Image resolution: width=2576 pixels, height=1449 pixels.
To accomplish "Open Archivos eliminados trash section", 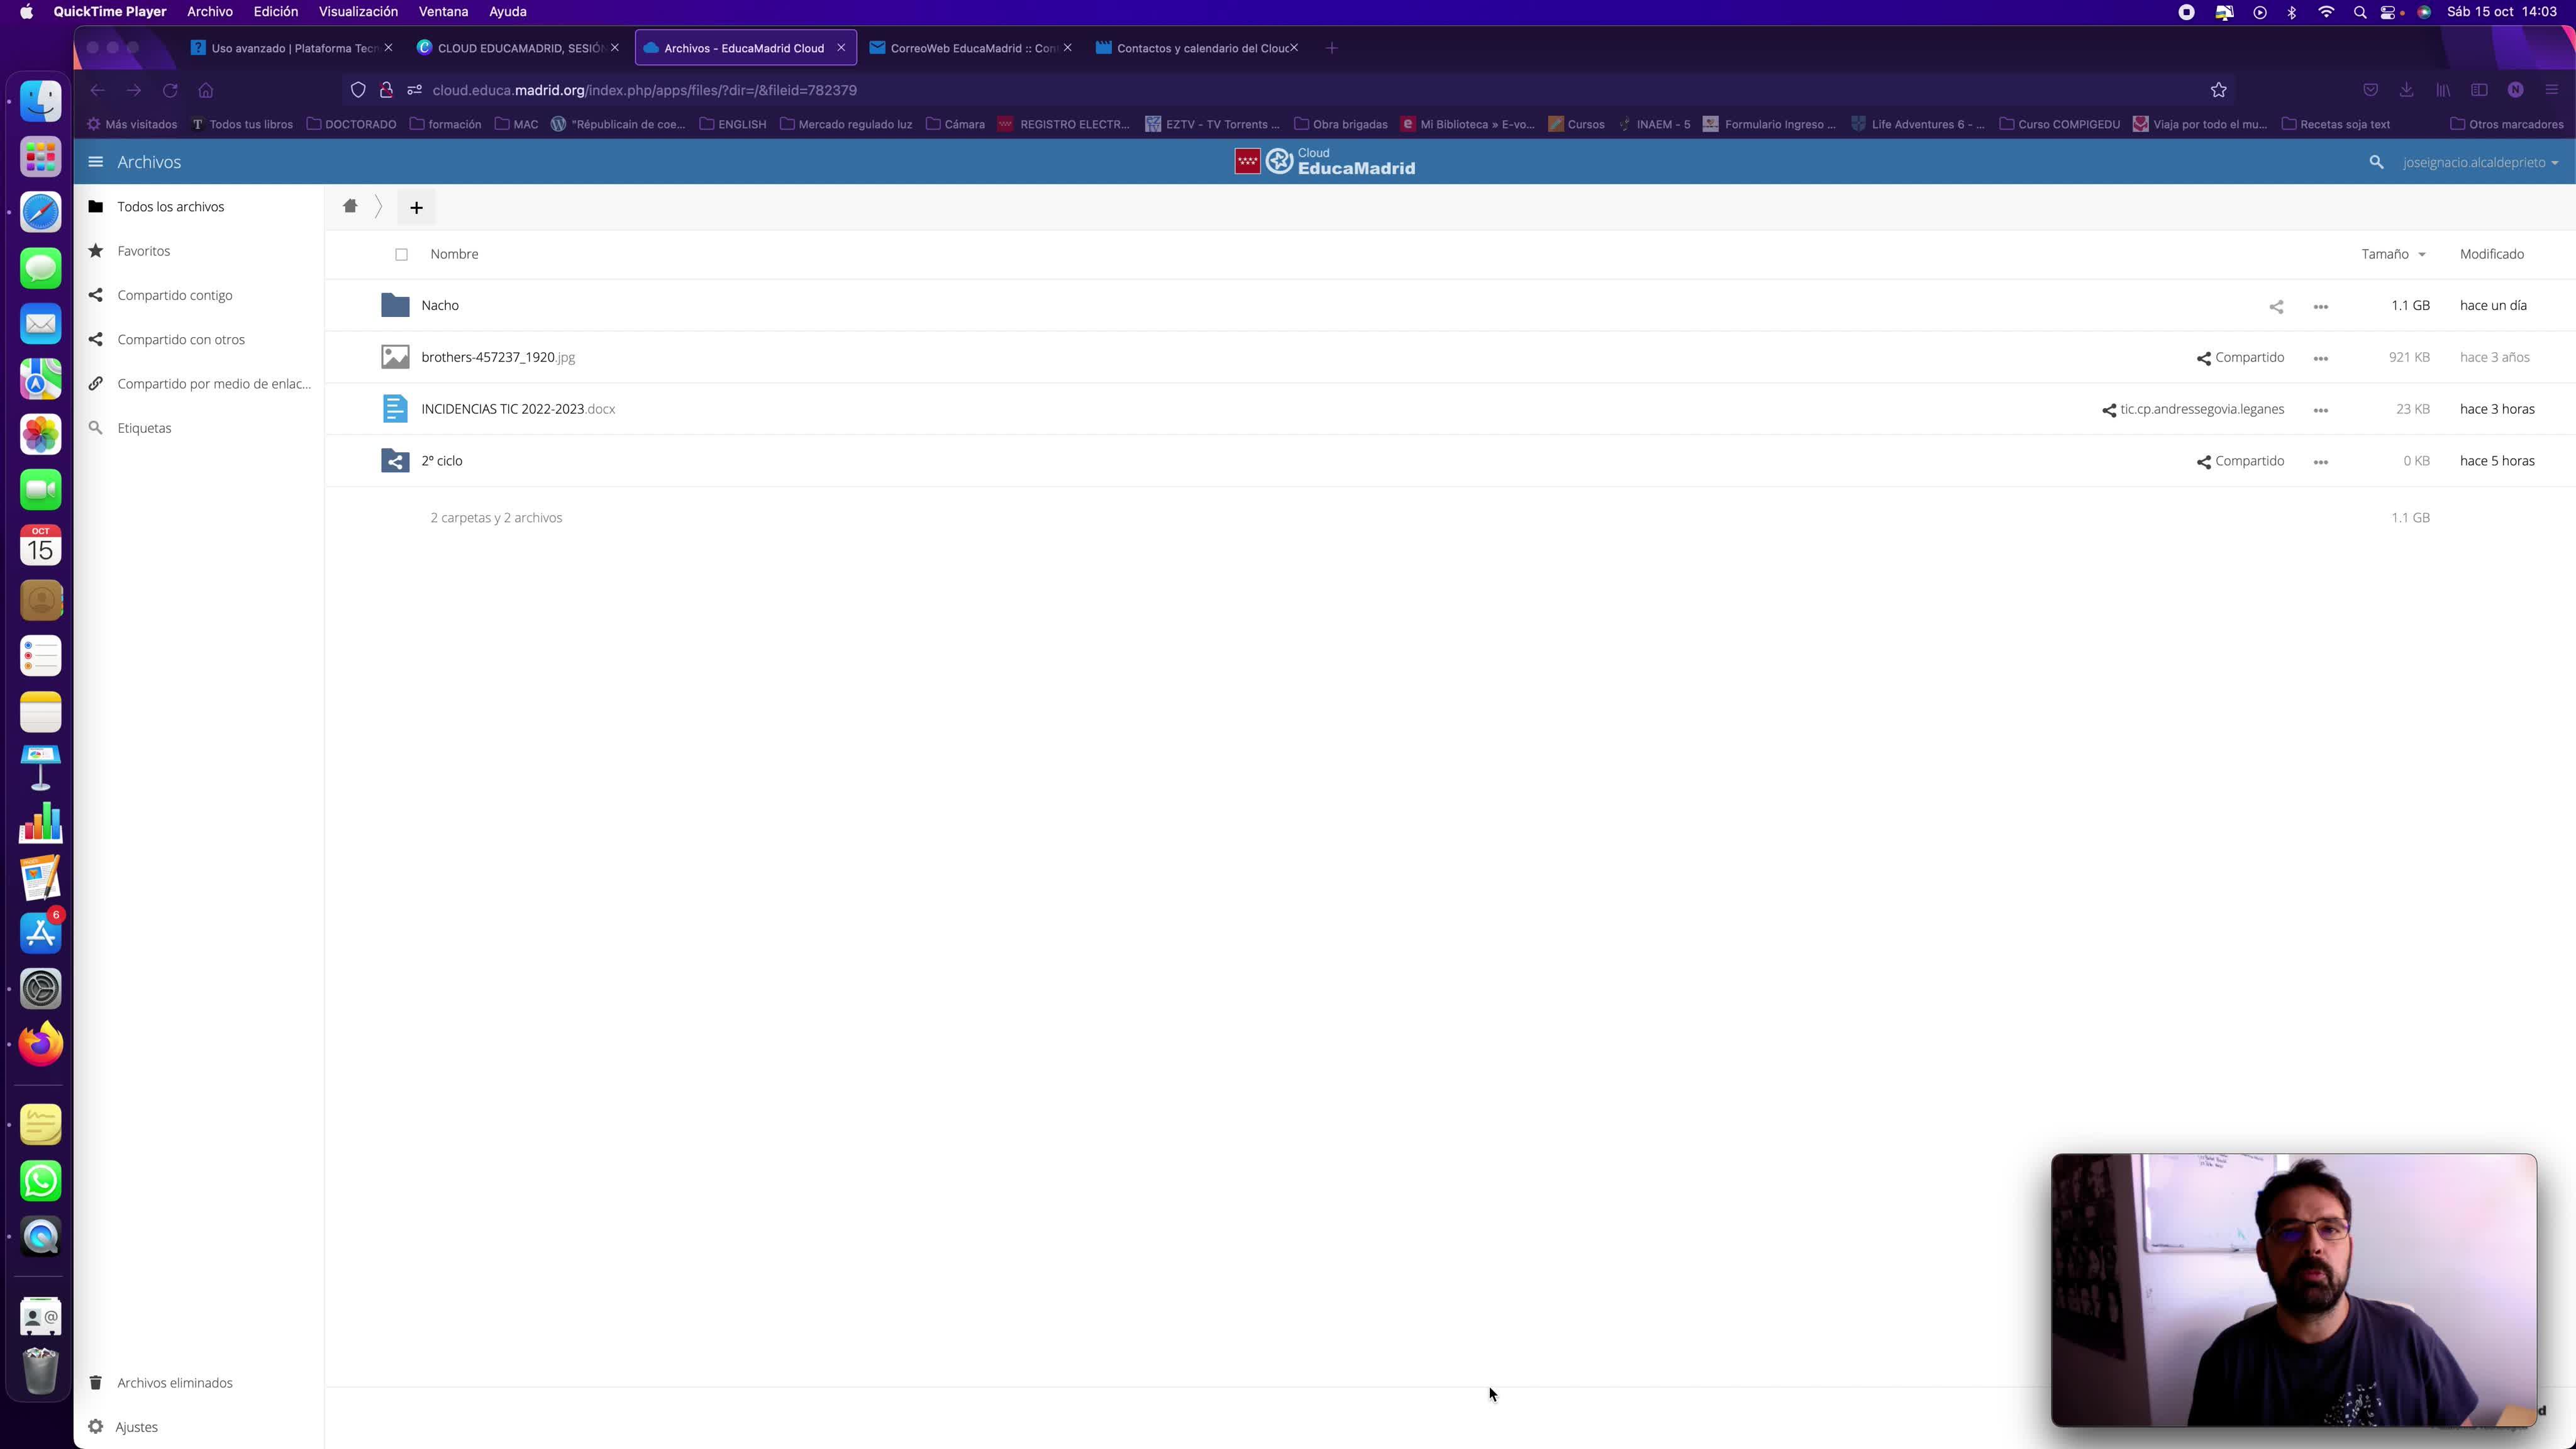I will point(174,1382).
